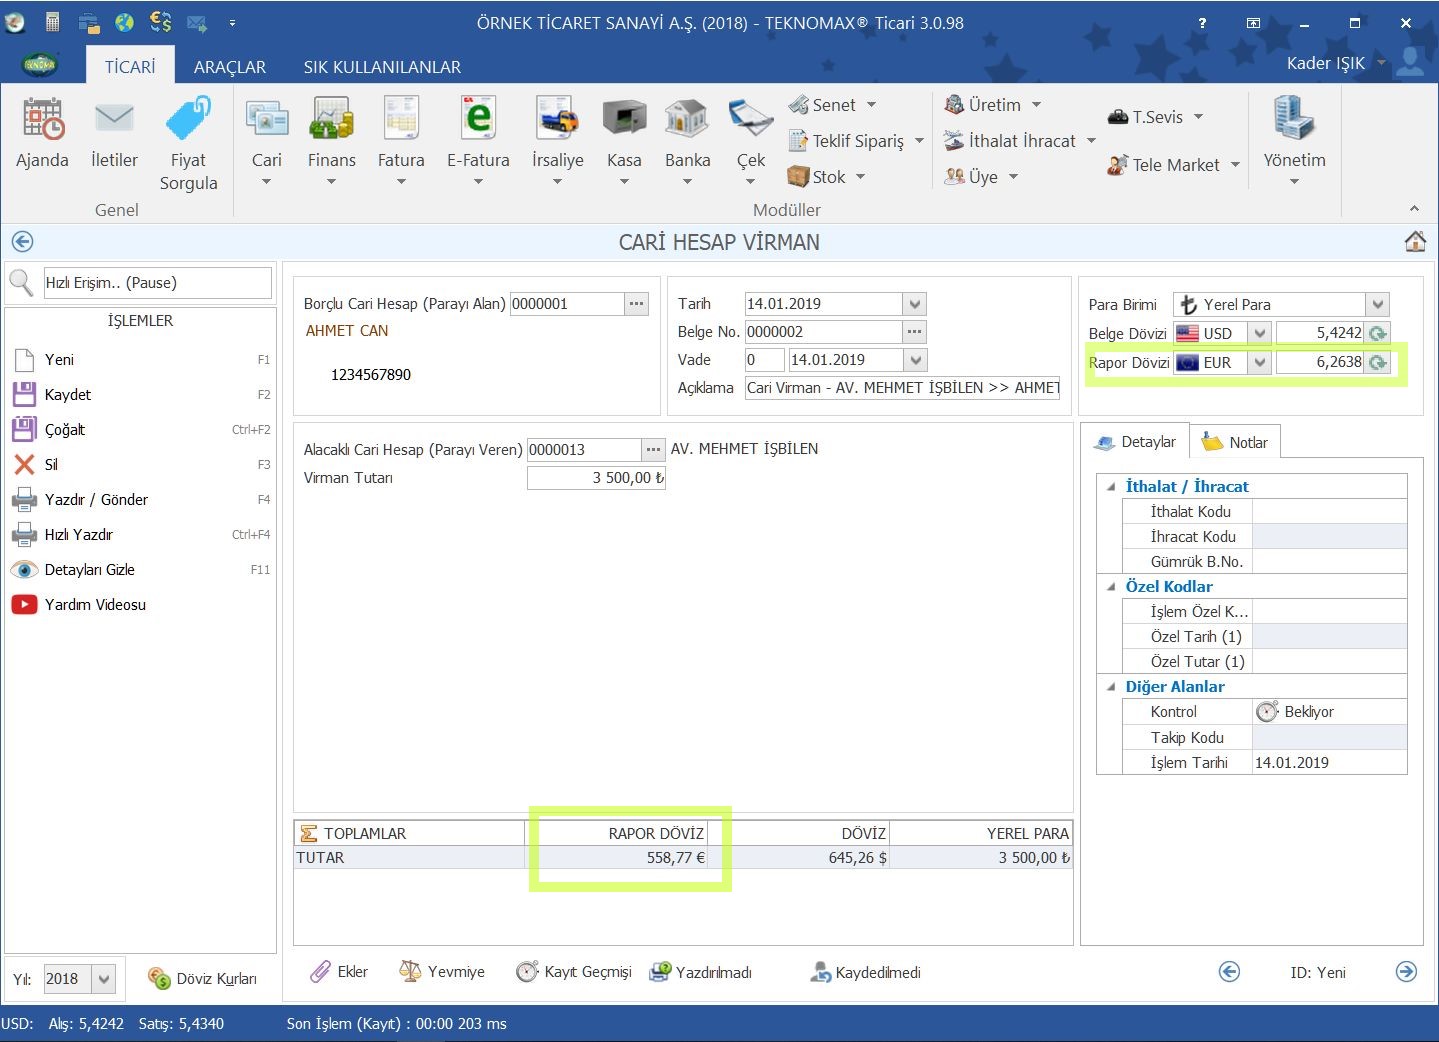Click the Kaydet save button
This screenshot has height=1042, width=1439.
point(67,395)
